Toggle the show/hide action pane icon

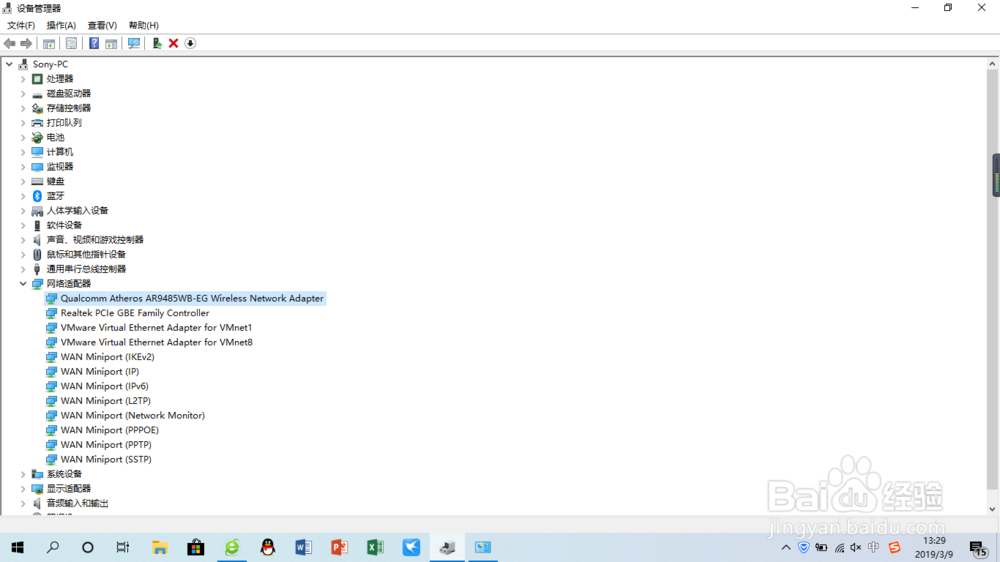click(111, 43)
